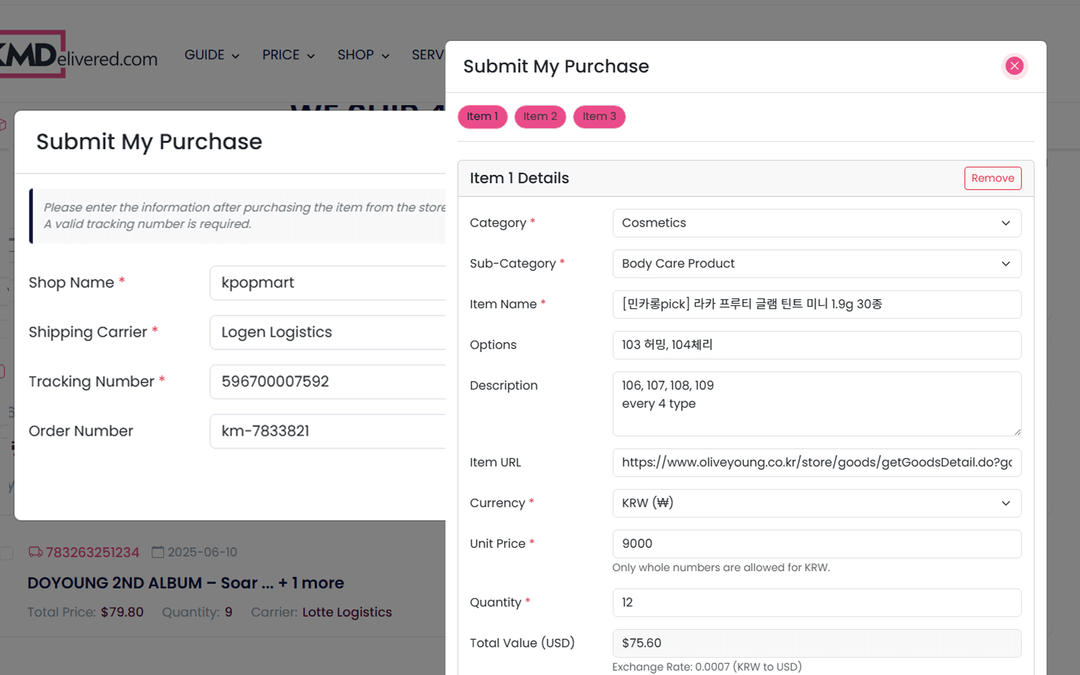Click the Options input field
The image size is (1080, 675).
[816, 345]
